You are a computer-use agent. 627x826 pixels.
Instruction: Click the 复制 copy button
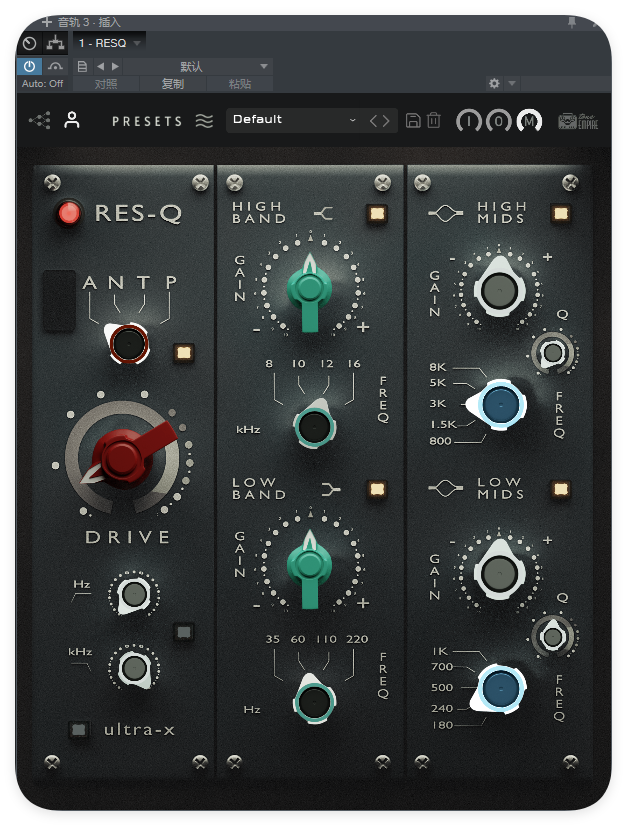(x=173, y=84)
